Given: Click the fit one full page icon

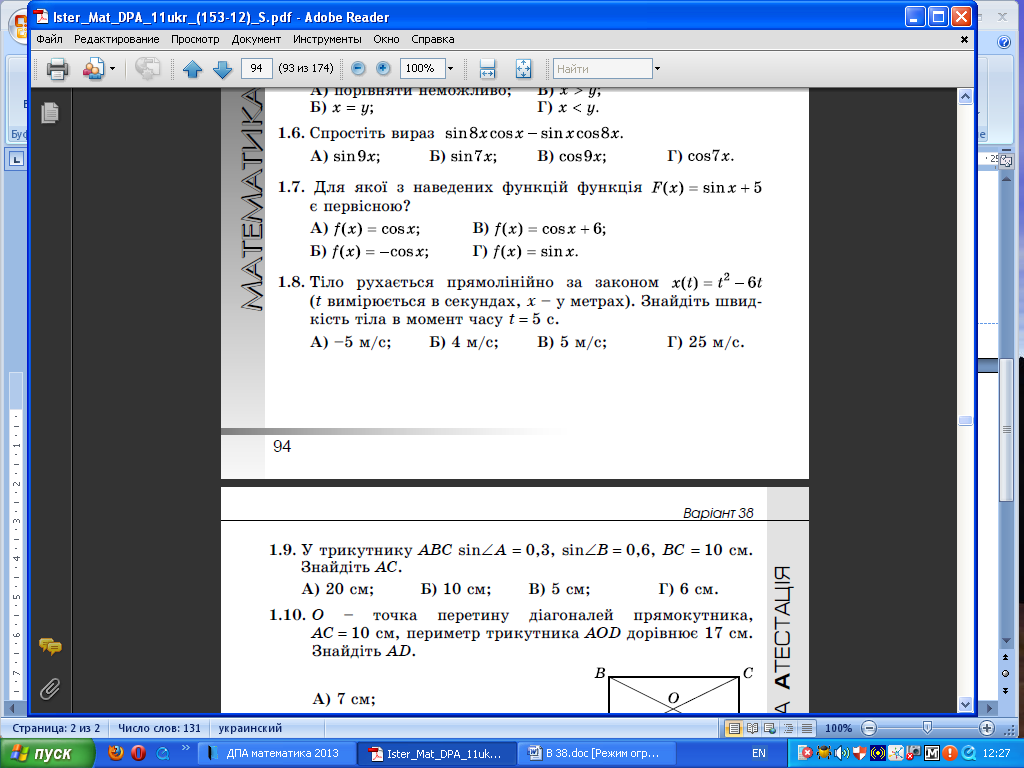Looking at the screenshot, I should [x=523, y=69].
